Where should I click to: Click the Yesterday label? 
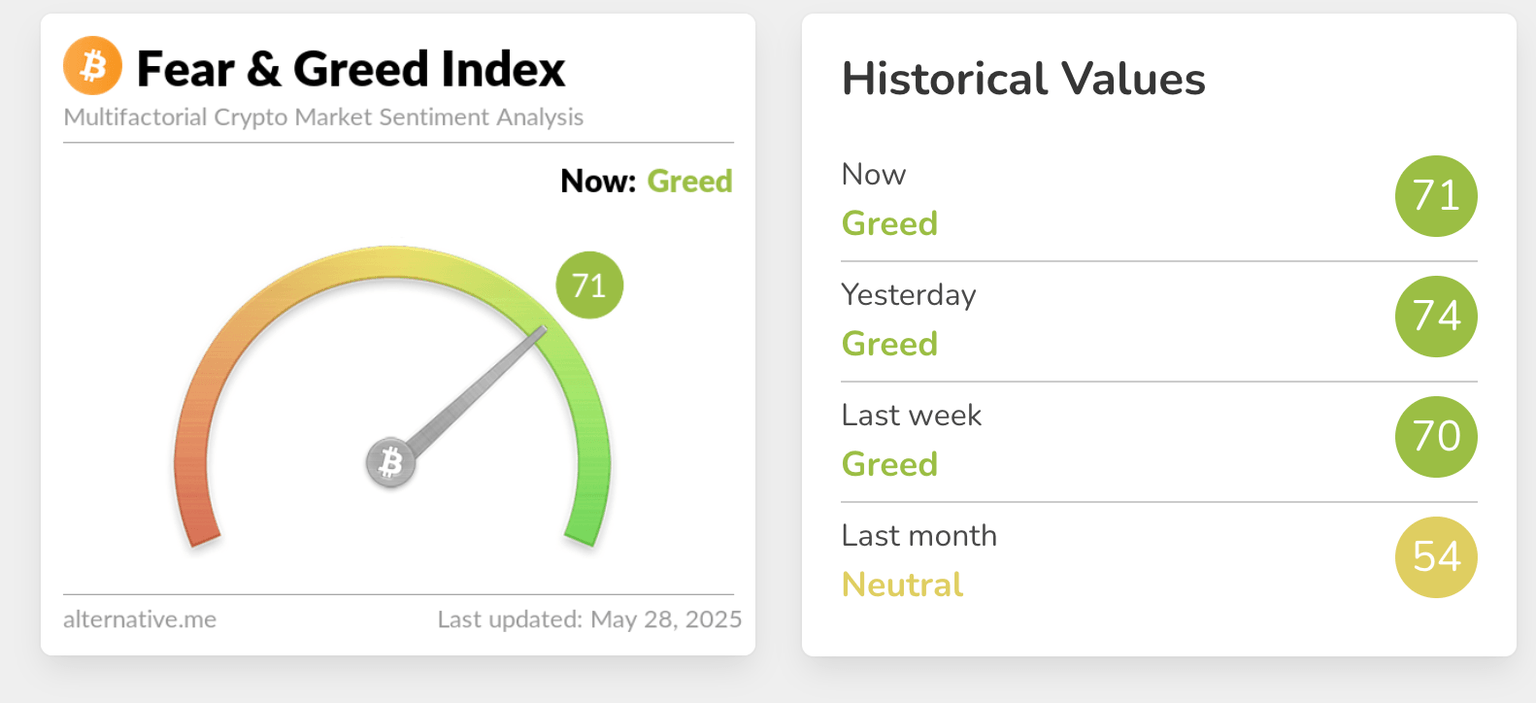[x=908, y=295]
